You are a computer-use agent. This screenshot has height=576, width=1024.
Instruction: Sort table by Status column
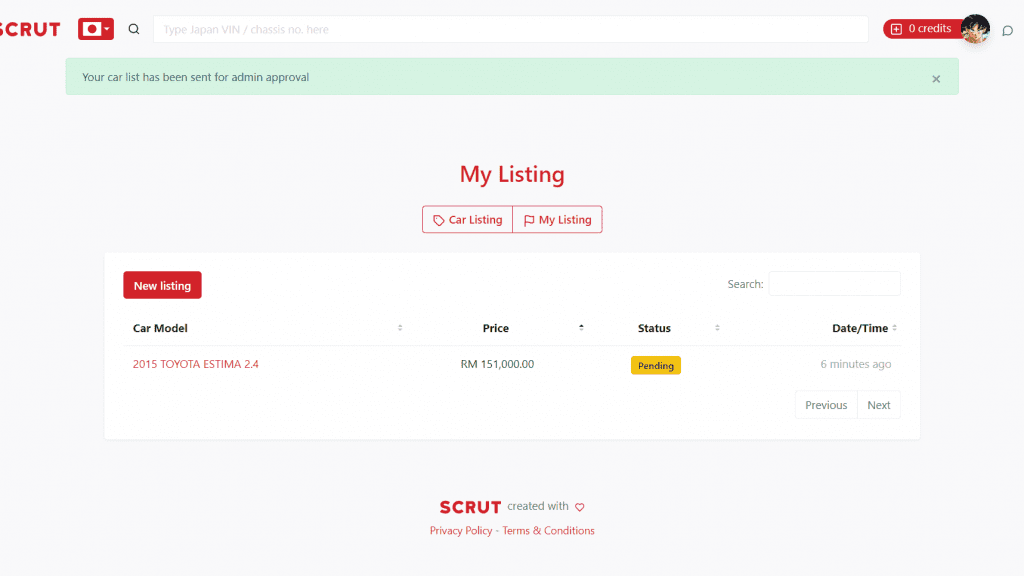click(x=654, y=328)
